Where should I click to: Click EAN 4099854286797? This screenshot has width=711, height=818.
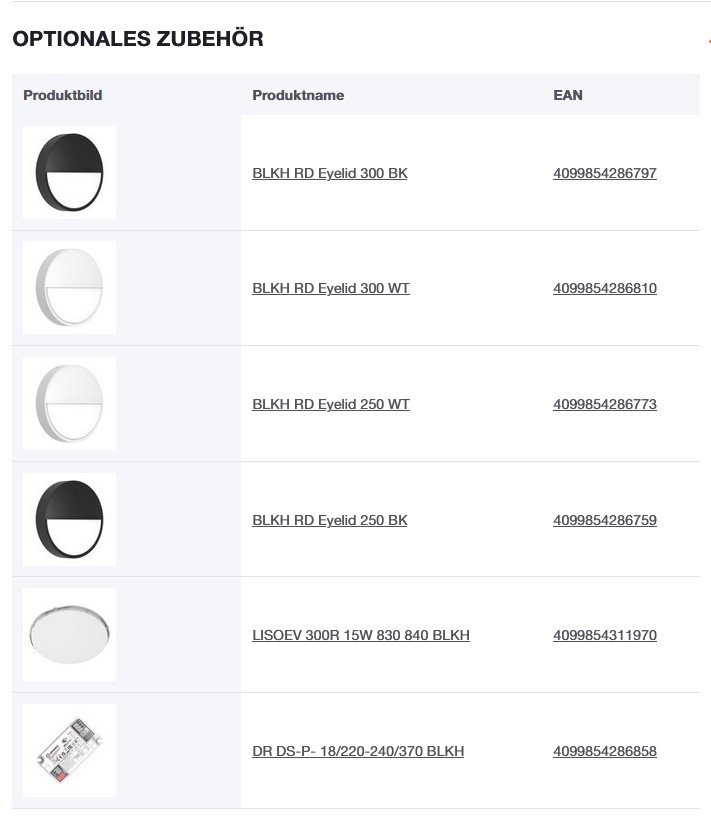click(605, 173)
